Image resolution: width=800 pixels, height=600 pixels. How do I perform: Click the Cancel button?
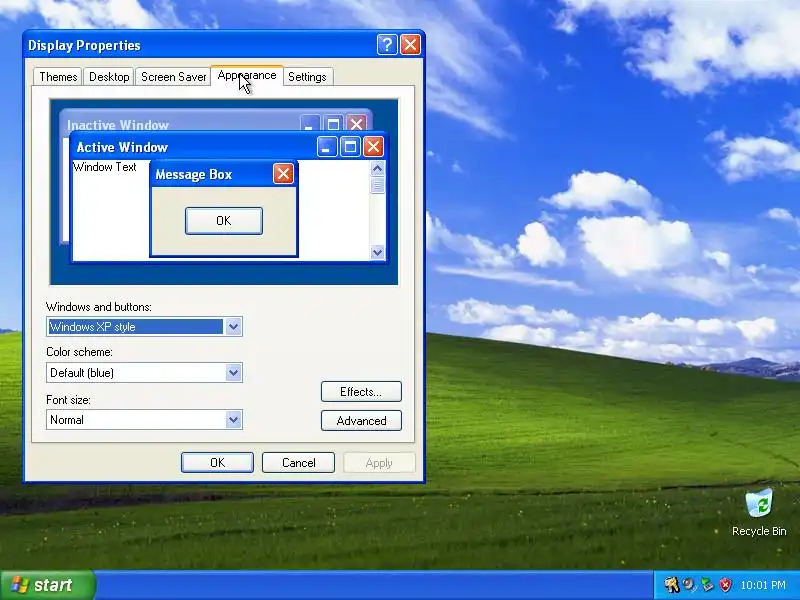(x=298, y=463)
